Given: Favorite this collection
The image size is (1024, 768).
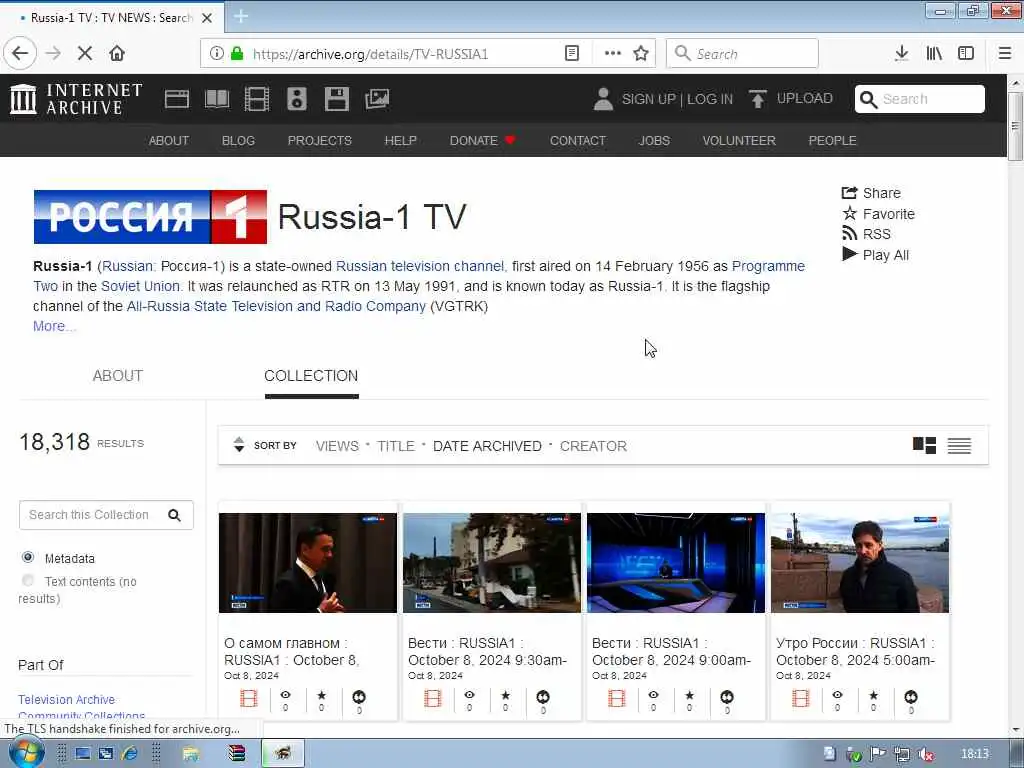Looking at the screenshot, I should tap(878, 214).
